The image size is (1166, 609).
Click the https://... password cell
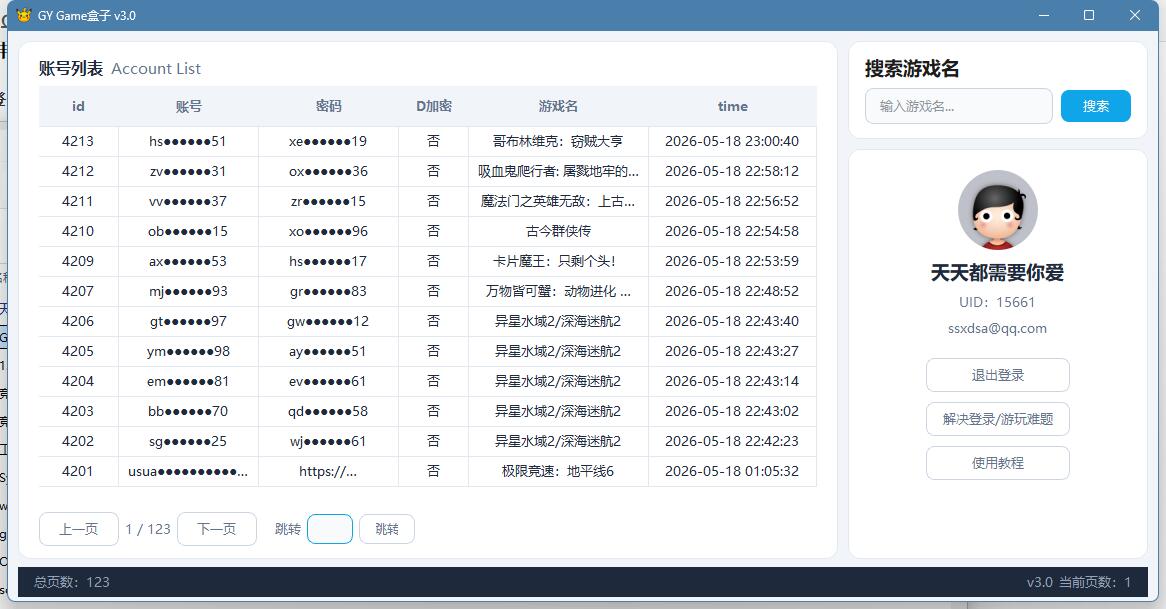328,471
